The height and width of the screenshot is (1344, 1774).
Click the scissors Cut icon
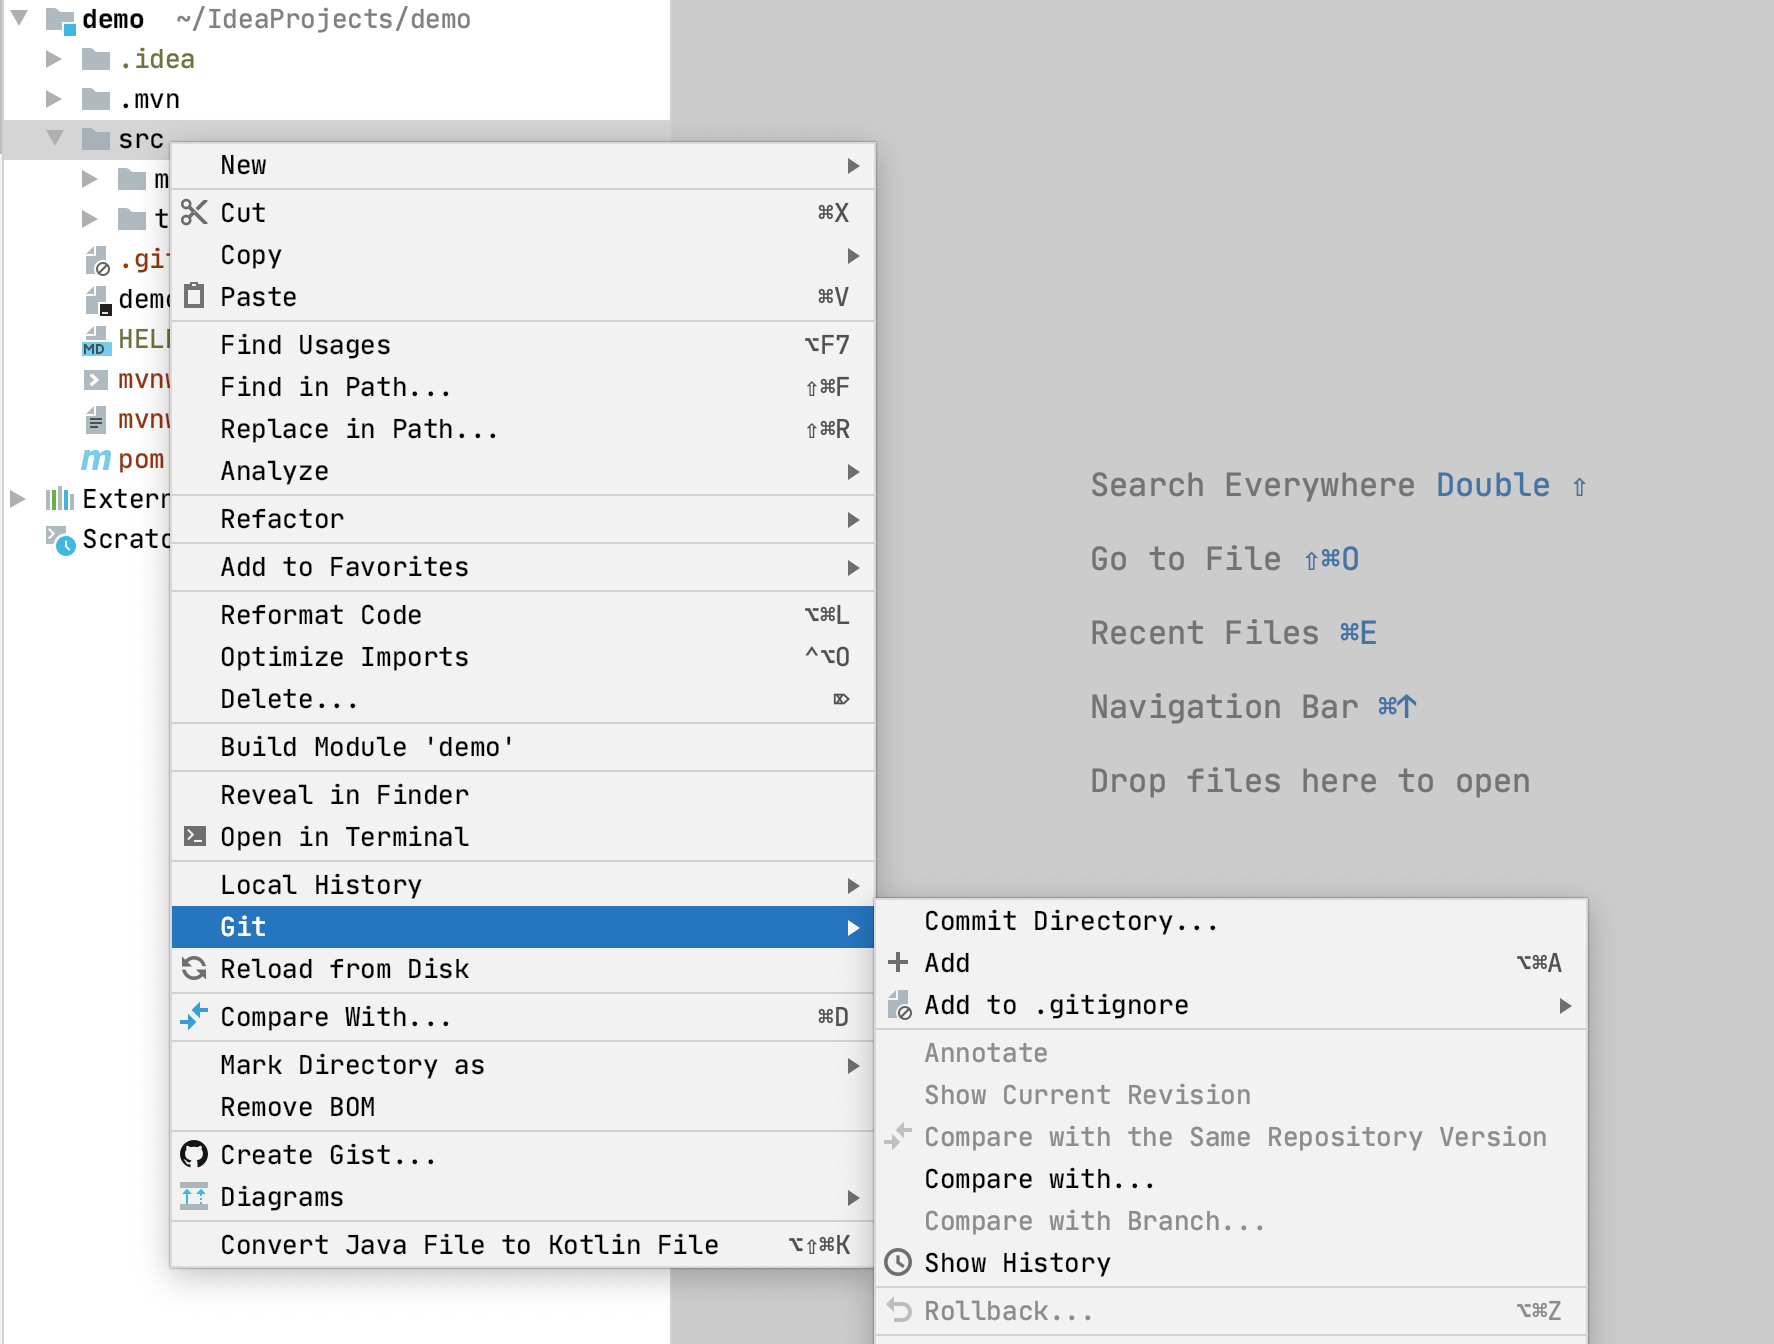(x=194, y=212)
